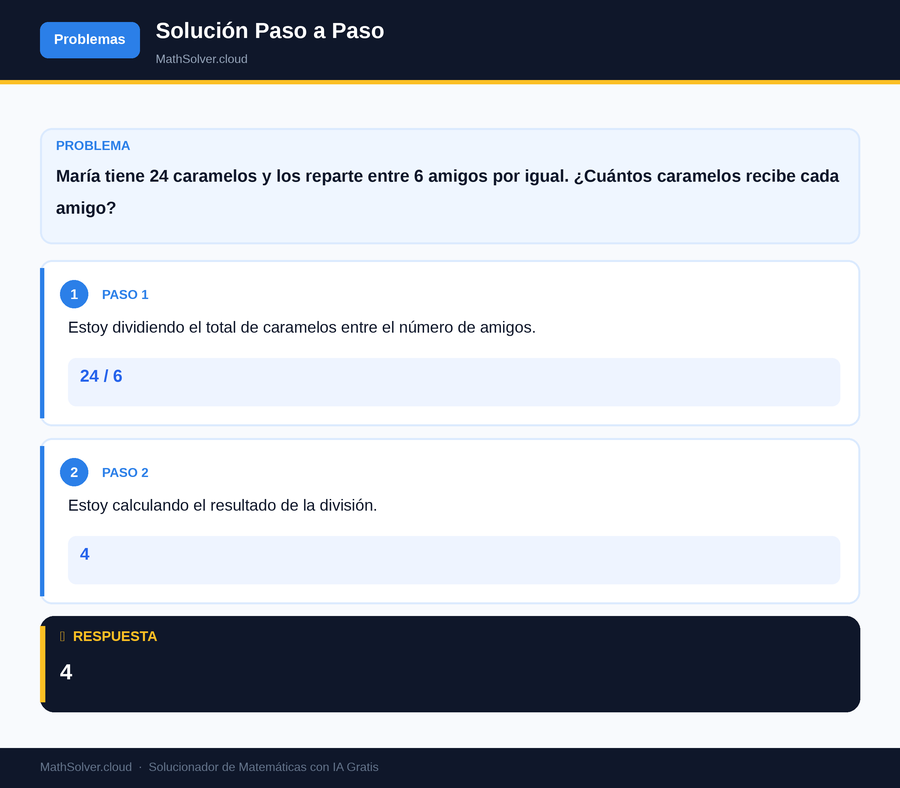Screen dimensions: 900x788
Task: Click the icon beside RESPUESTA
Action: point(63,636)
